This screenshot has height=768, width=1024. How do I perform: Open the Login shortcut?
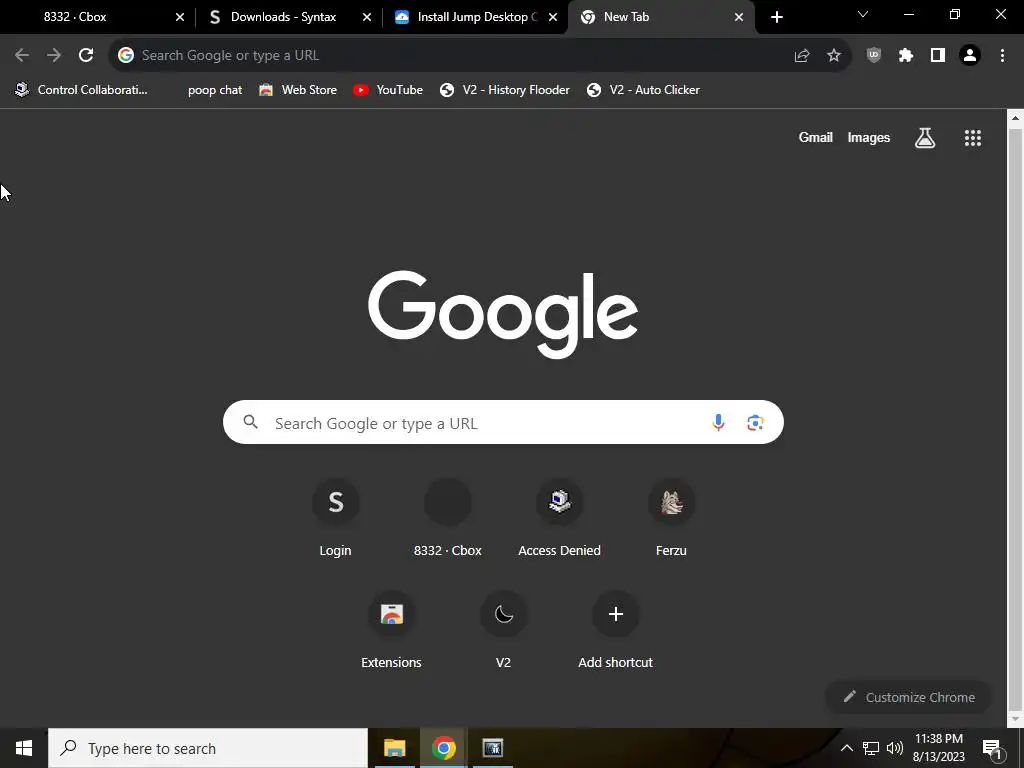336,517
